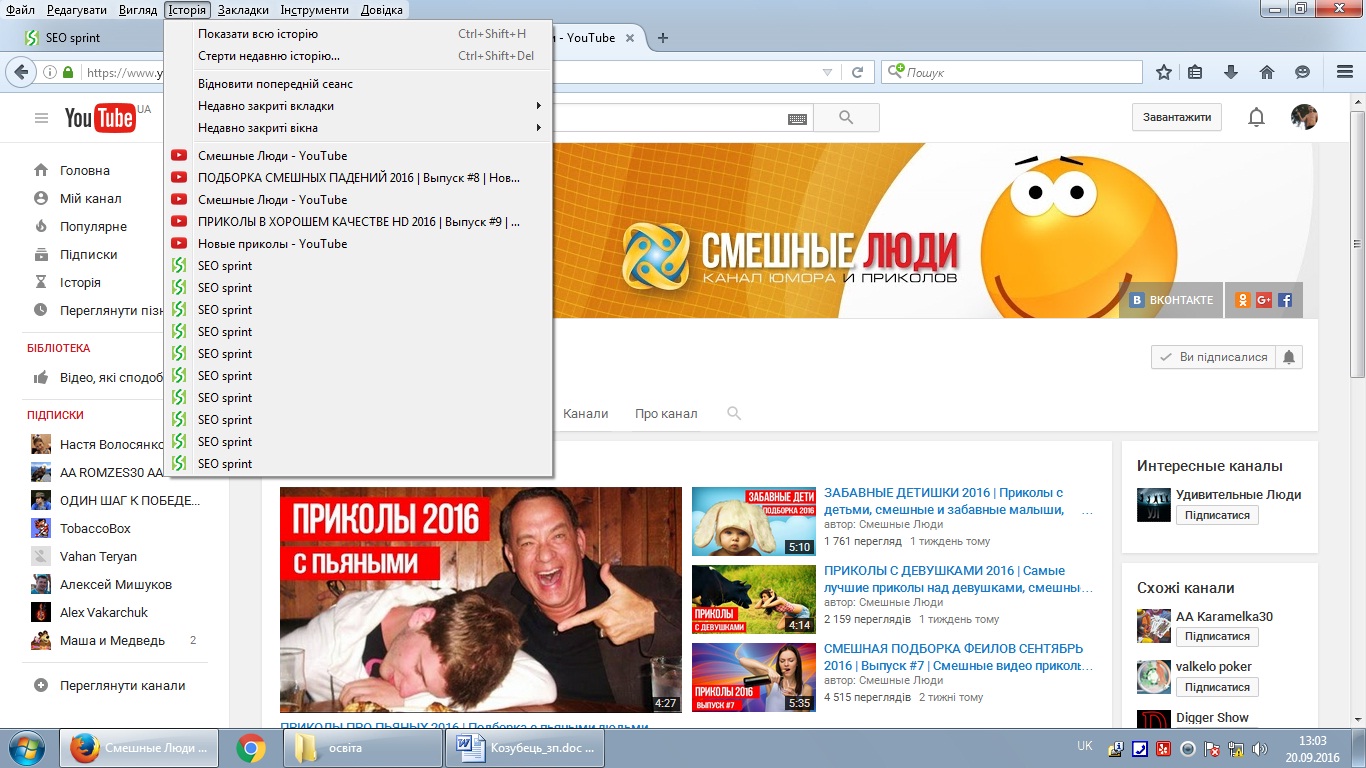Open 'Переглянути канали' in sidebar
Image resolution: width=1366 pixels, height=768 pixels.
point(122,686)
